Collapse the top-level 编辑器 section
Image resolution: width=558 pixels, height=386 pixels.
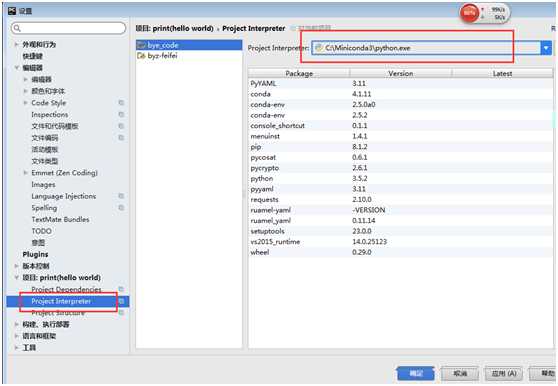(16, 67)
